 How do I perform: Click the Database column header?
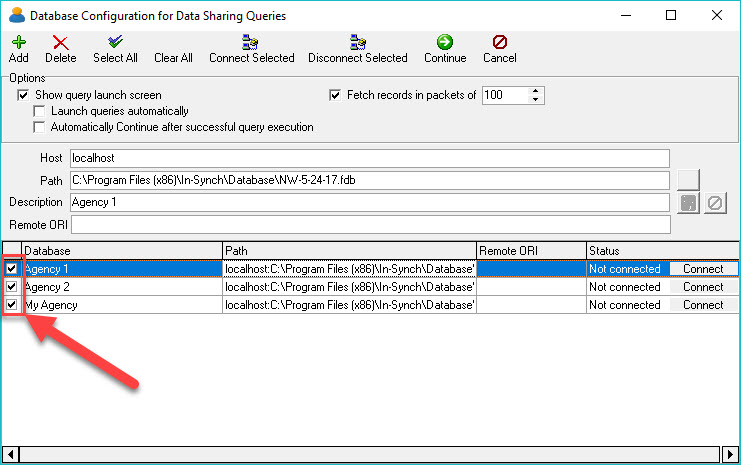[x=121, y=250]
